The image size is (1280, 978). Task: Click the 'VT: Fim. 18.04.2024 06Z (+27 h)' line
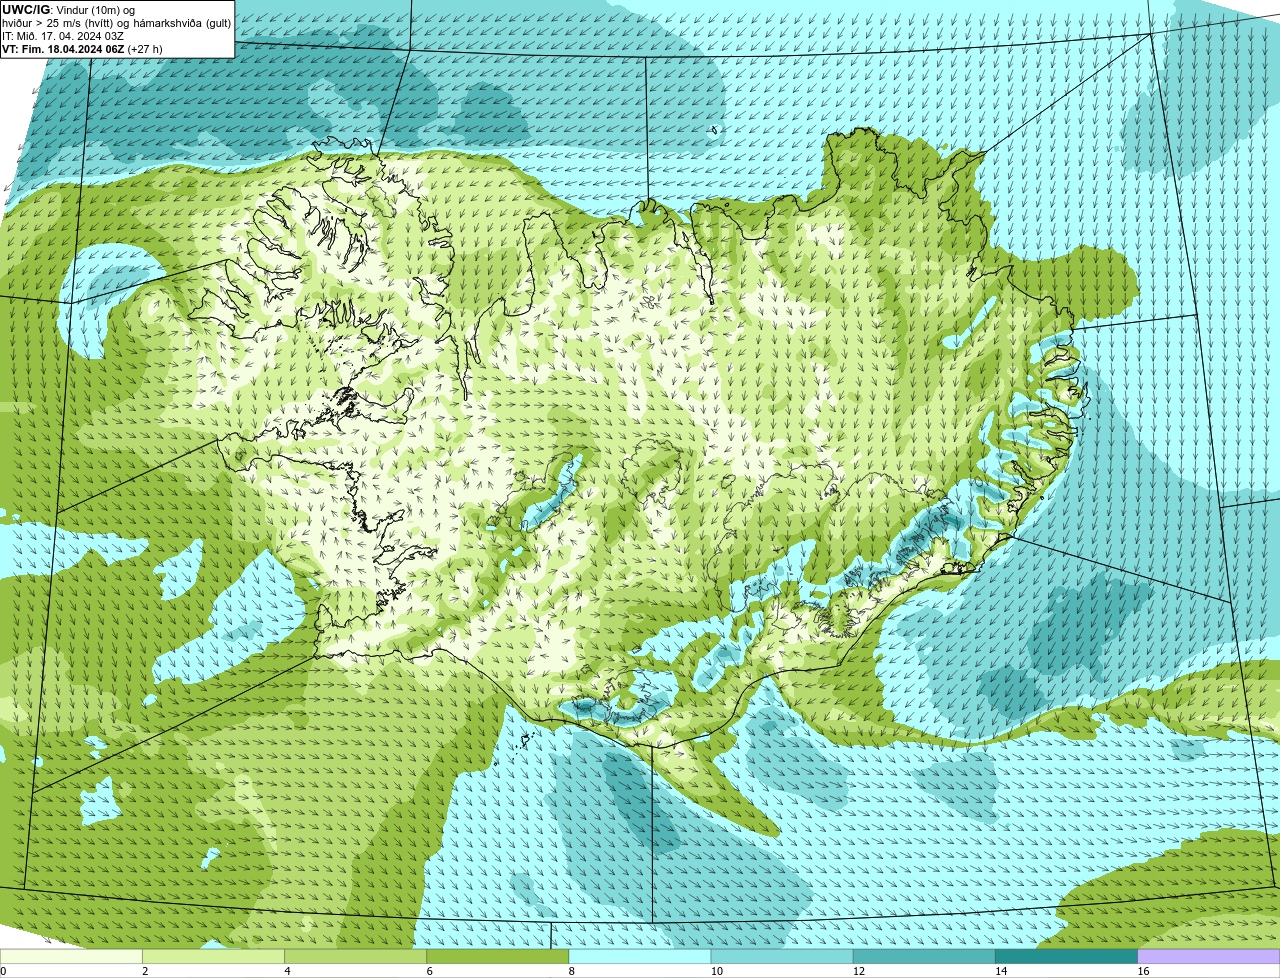(82, 49)
